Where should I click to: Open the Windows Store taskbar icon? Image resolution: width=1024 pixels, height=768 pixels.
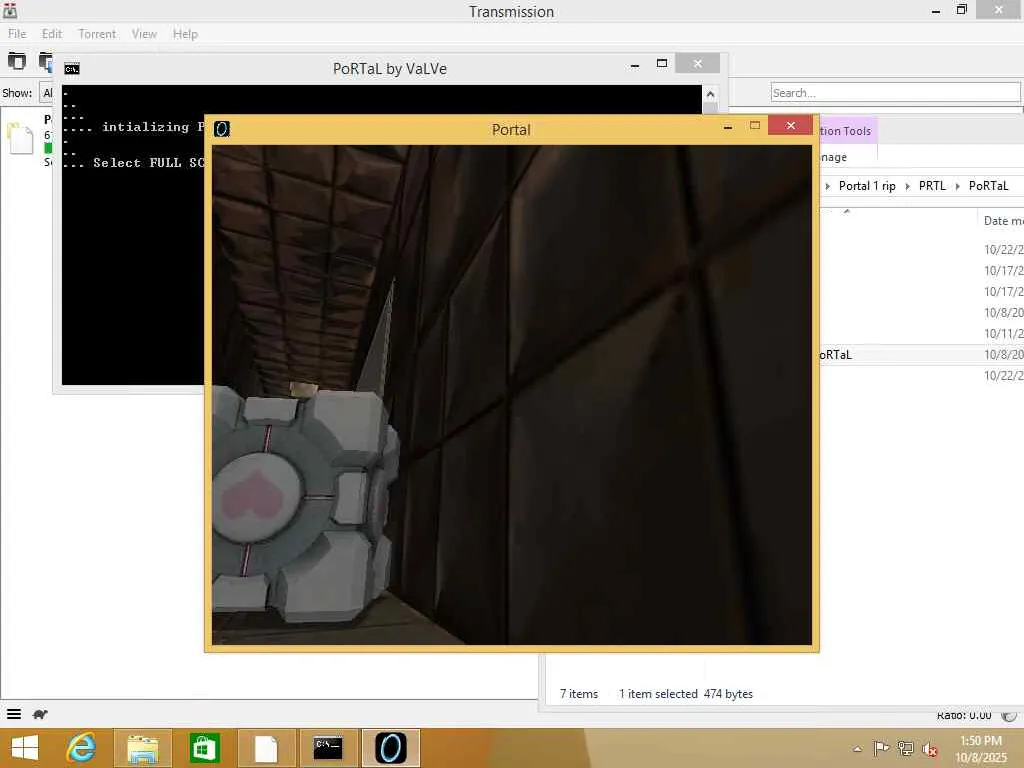point(204,748)
